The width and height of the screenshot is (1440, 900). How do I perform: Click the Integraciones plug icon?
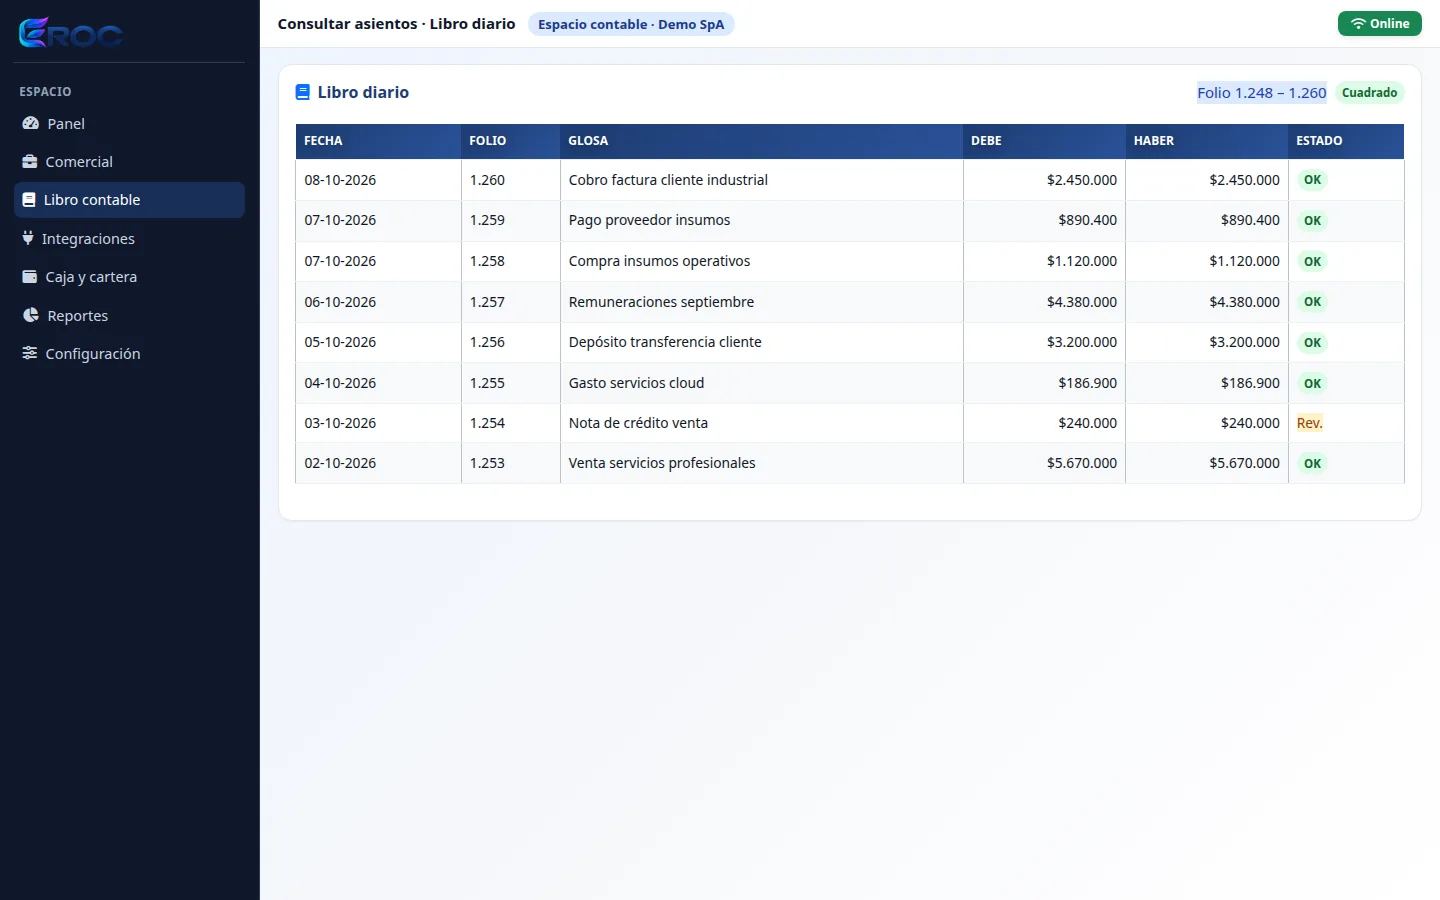[28, 238]
